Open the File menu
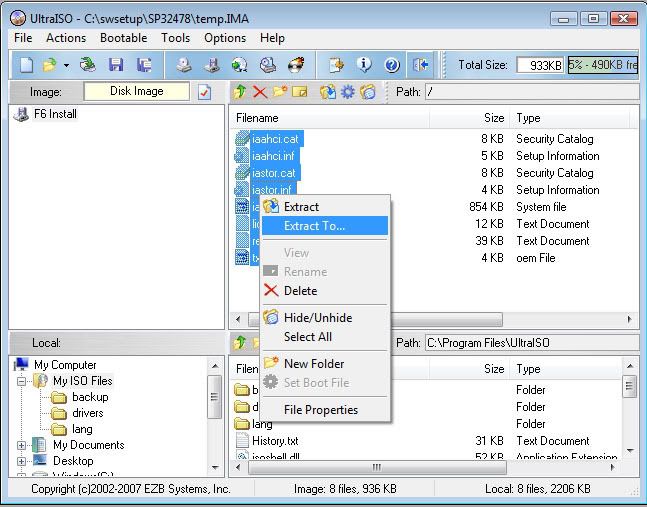 23,38
